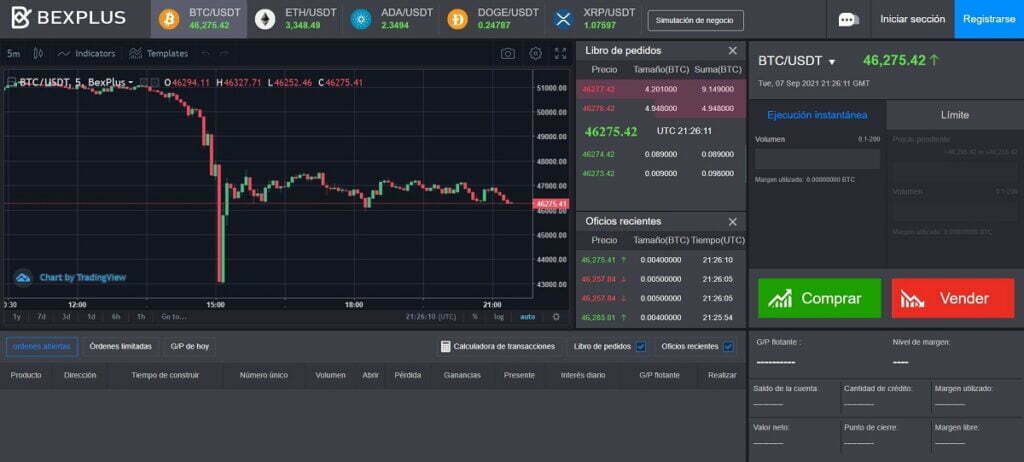The width and height of the screenshot is (1024, 462).
Task: Click the recent trade at 21:26:10
Action: 661,260
